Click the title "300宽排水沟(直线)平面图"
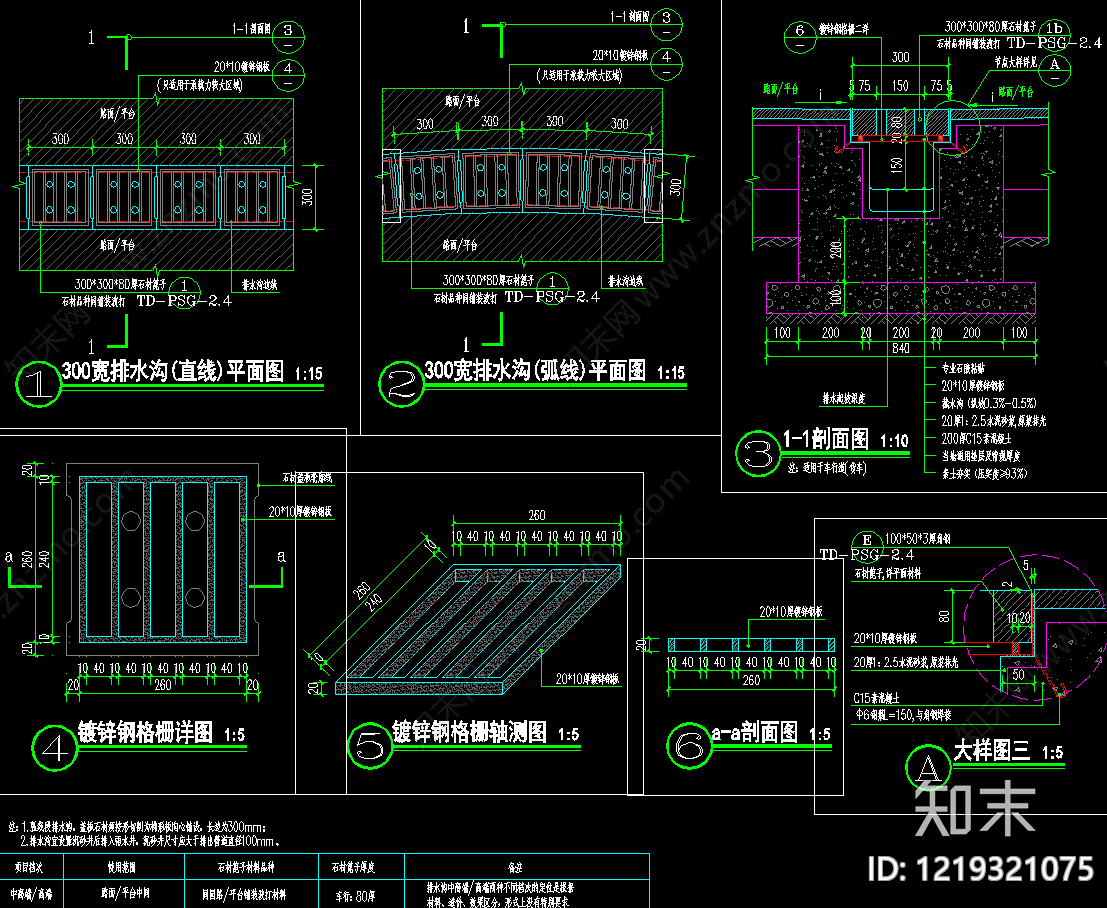The height and width of the screenshot is (908, 1107). [x=173, y=371]
